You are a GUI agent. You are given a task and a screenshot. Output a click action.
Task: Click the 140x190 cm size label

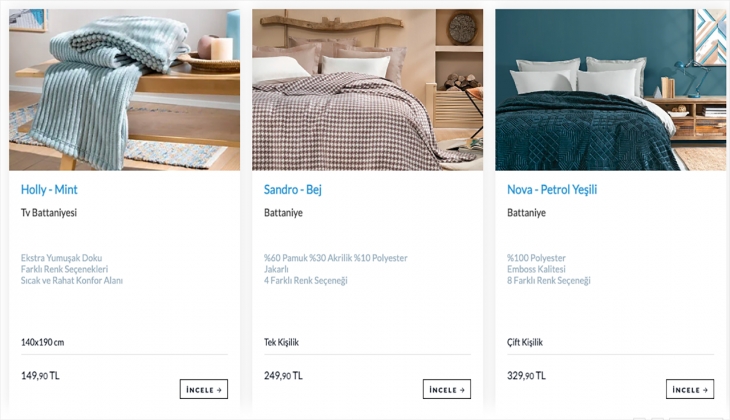tap(43, 343)
